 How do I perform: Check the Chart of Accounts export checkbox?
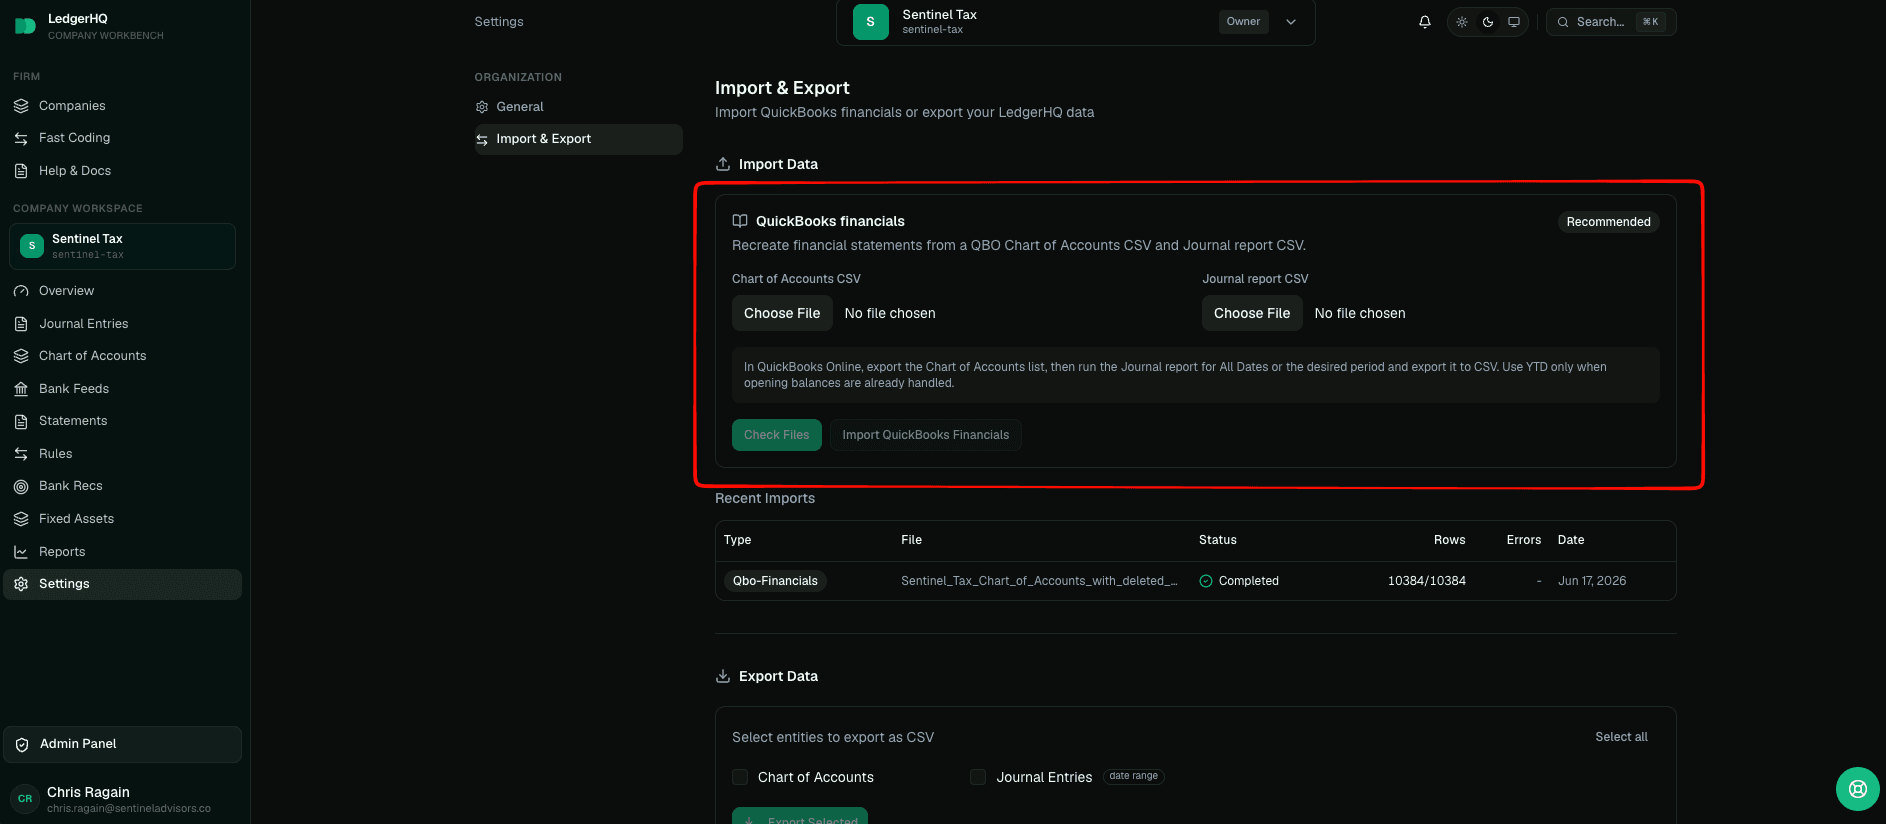tap(740, 777)
